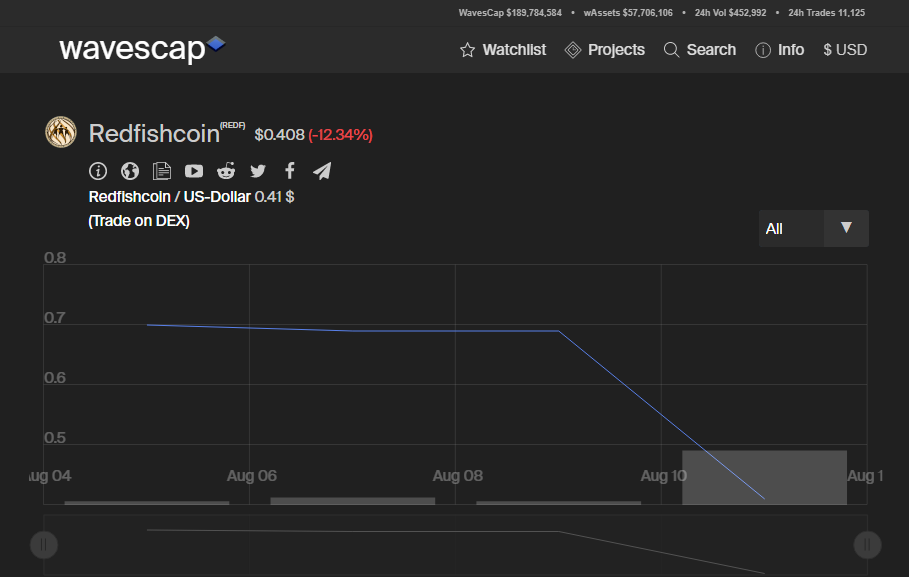Open the Redfishcoin Reddit icon
This screenshot has height=577, width=909.
click(x=226, y=171)
